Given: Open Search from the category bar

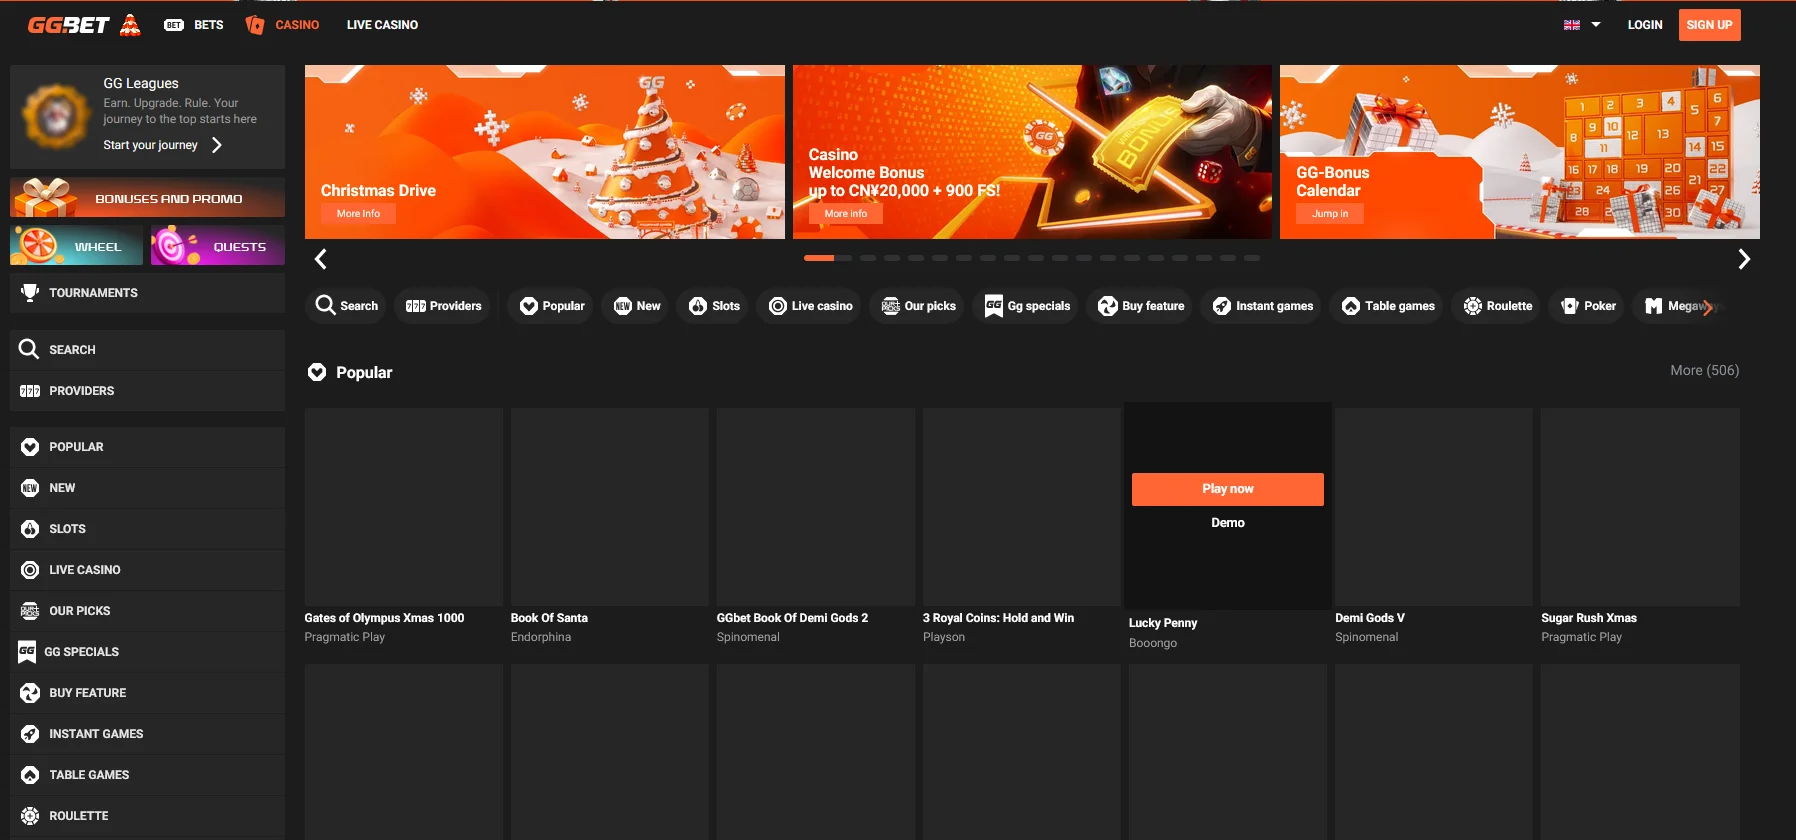Looking at the screenshot, I should pos(347,306).
